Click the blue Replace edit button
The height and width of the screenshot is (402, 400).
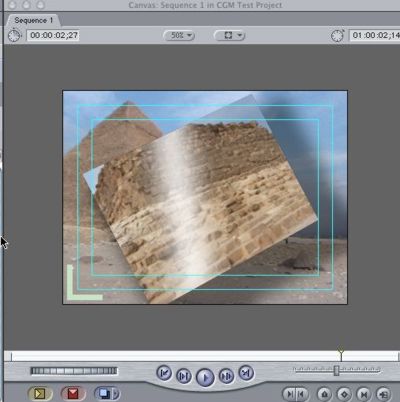104,394
